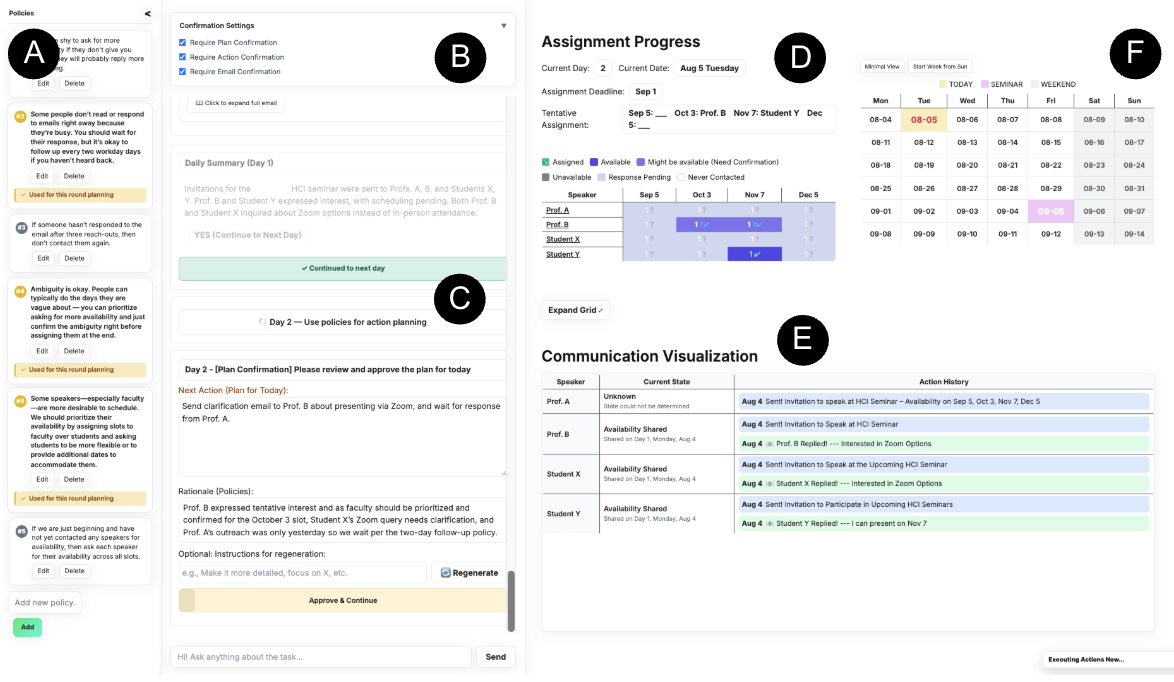Click the Available legend color swatch

click(594, 162)
